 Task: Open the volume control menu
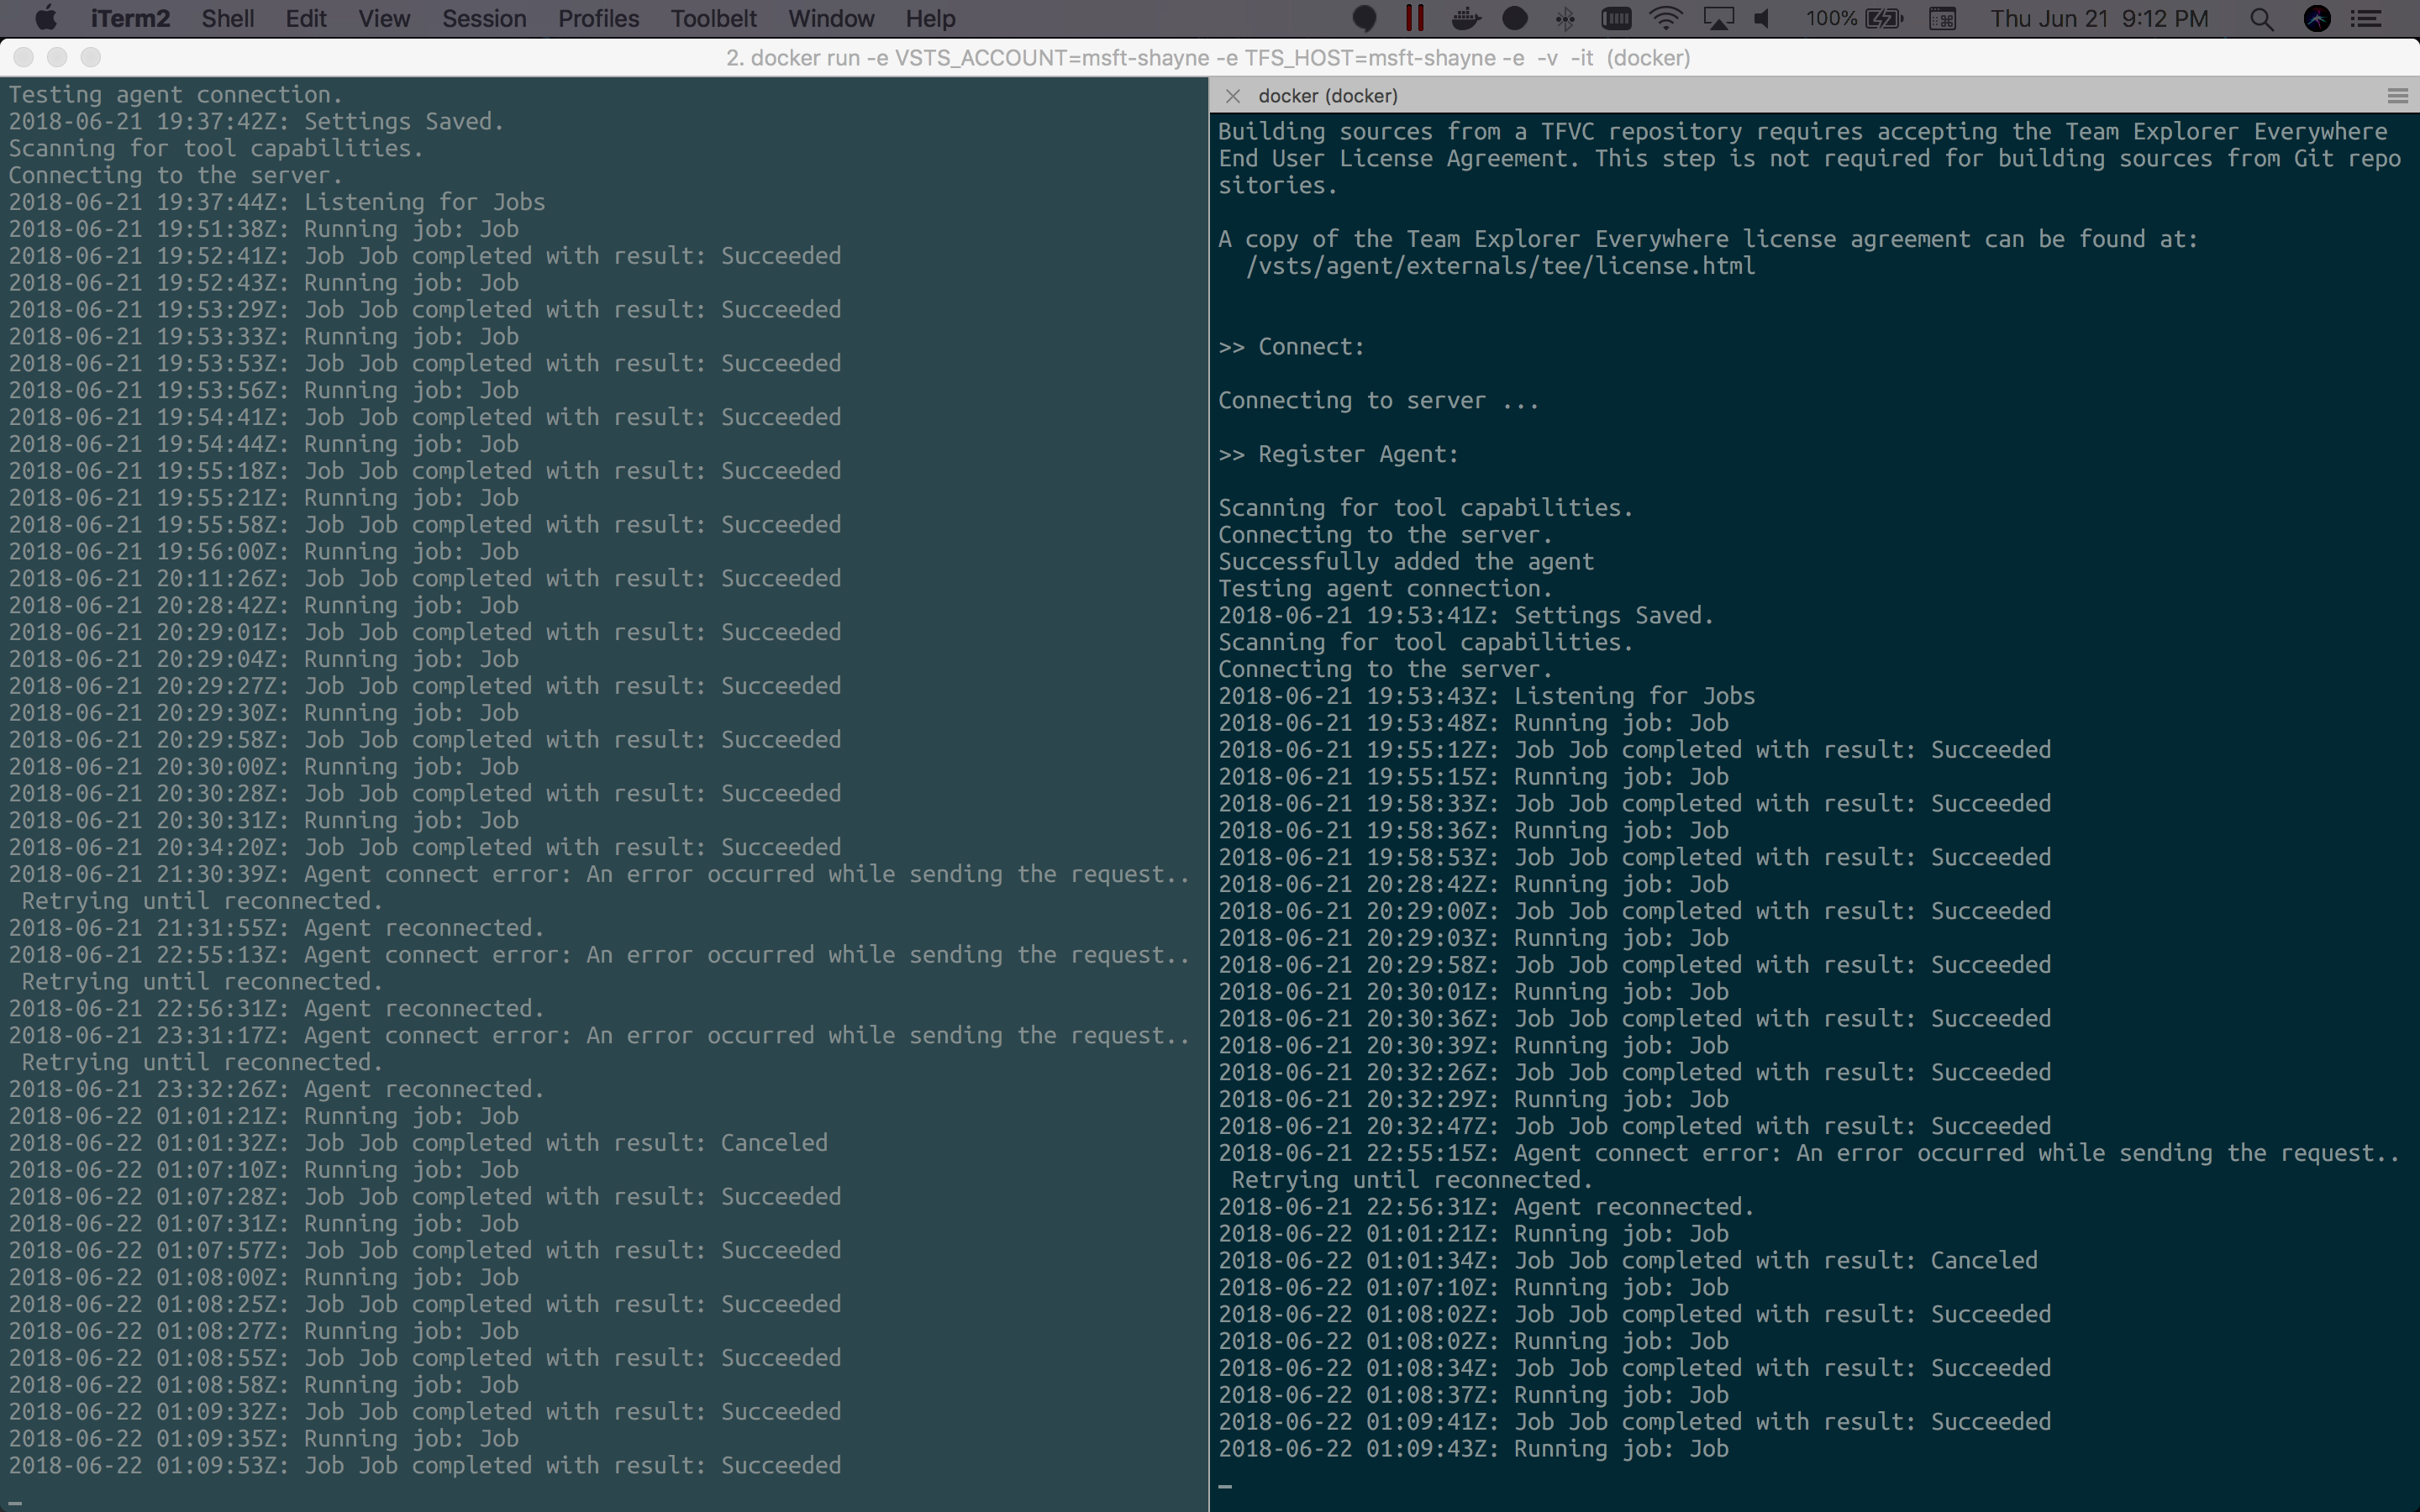1764,18
